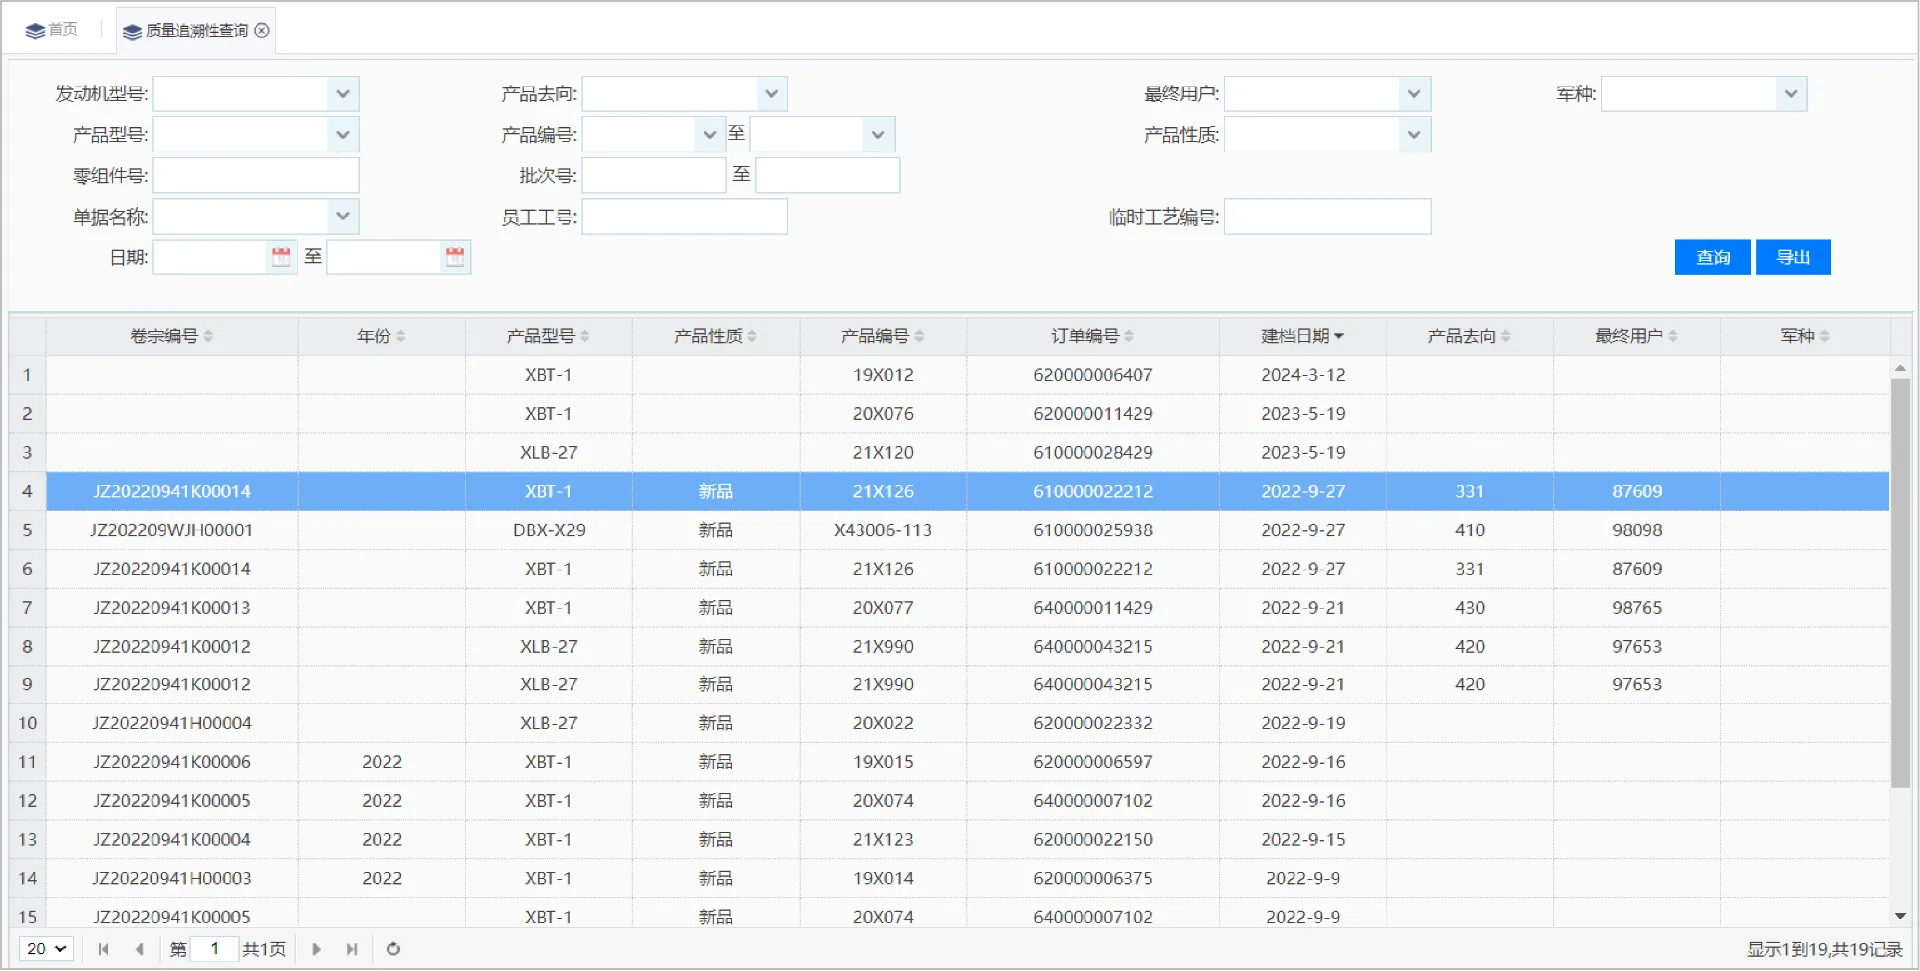The height and width of the screenshot is (971, 1920).
Task: Focus the 临时工艺编号 input field
Action: [1328, 217]
